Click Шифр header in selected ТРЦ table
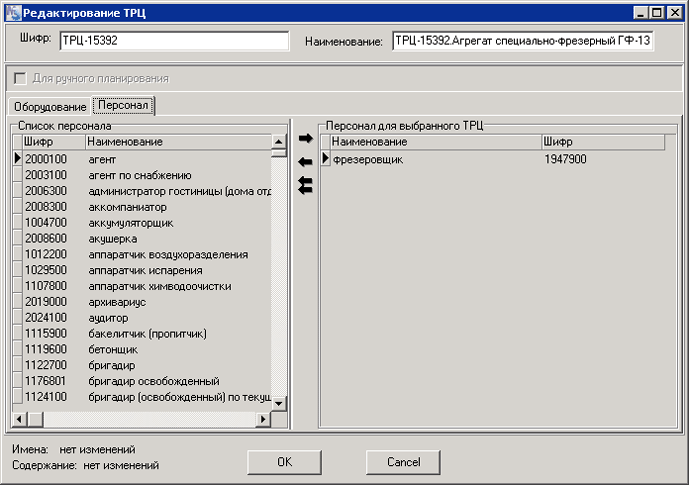Viewport: 689px width, 485px height. pyautogui.click(x=603, y=142)
